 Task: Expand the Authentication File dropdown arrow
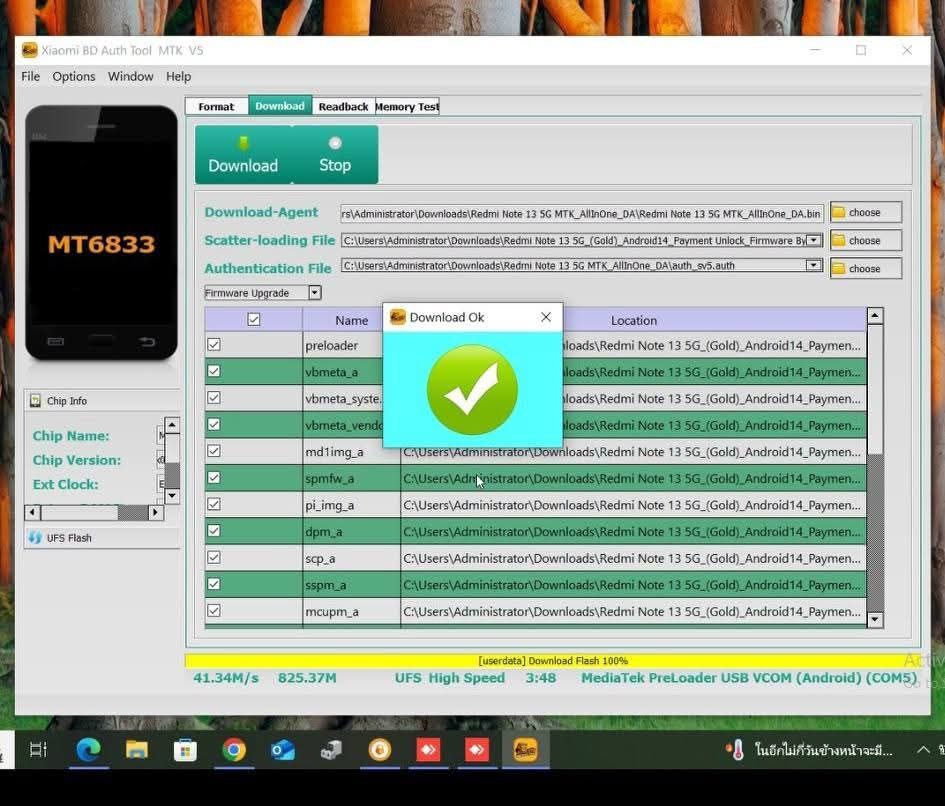click(814, 265)
